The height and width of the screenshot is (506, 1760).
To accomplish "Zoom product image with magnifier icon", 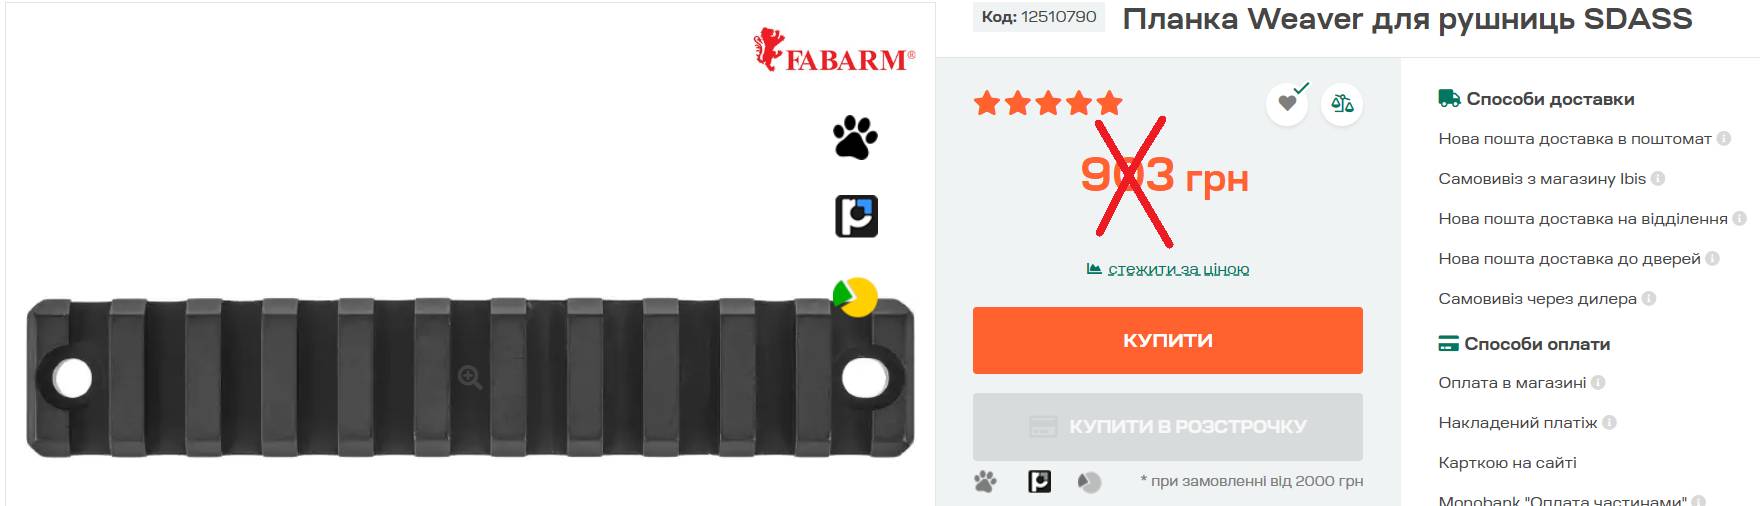I will click(x=470, y=377).
